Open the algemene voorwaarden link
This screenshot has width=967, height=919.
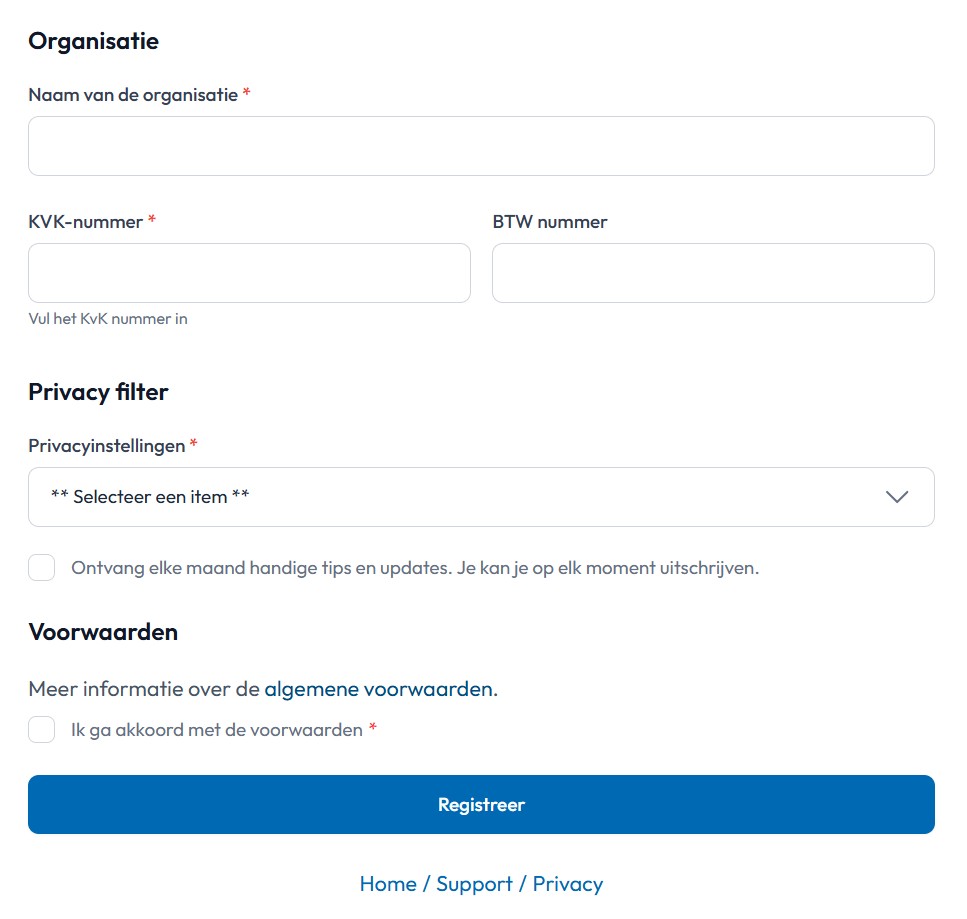(x=378, y=689)
